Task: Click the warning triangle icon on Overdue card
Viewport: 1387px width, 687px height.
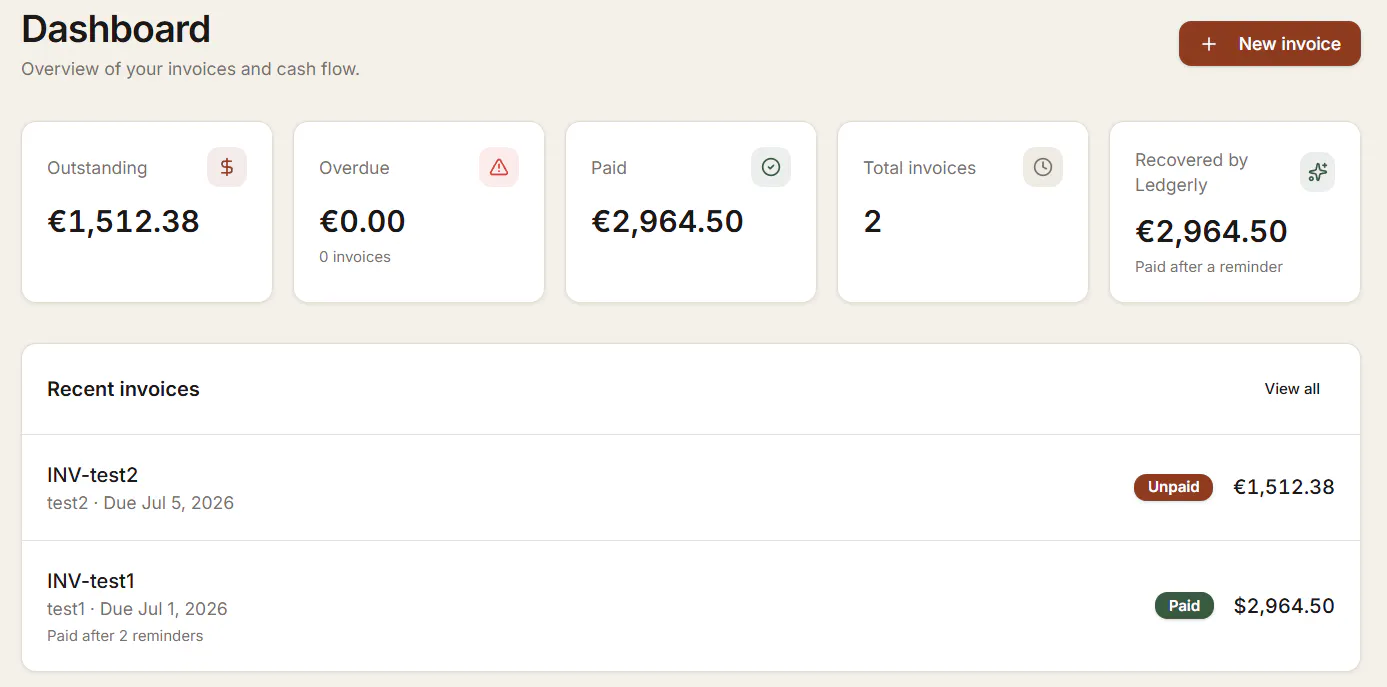Action: [x=499, y=167]
